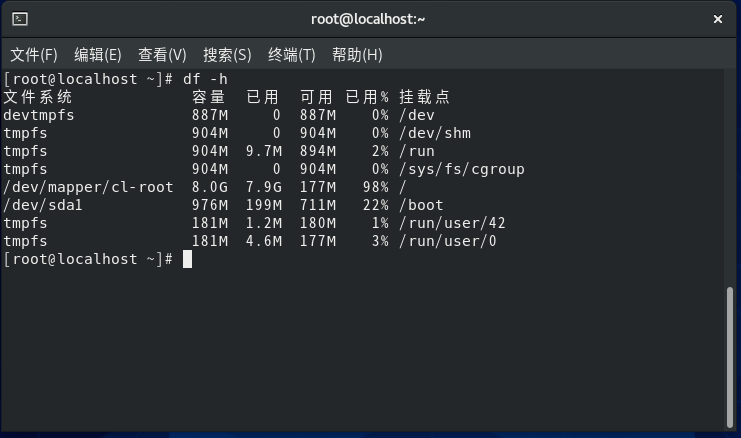Click the 容量 column header
The width and height of the screenshot is (741, 438).
click(x=208, y=97)
